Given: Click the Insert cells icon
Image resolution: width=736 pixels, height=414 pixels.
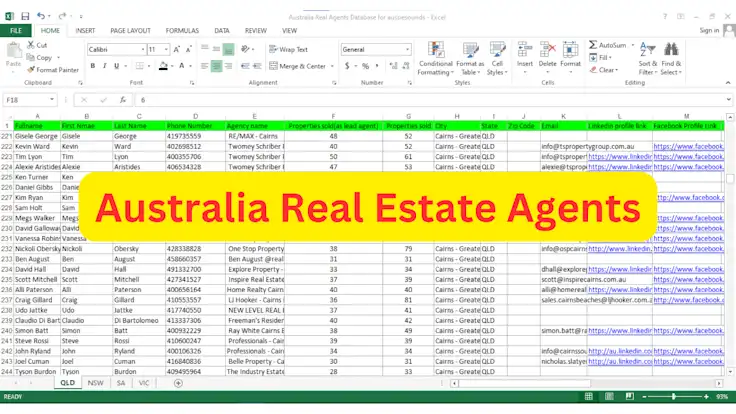Looking at the screenshot, I should pyautogui.click(x=524, y=55).
